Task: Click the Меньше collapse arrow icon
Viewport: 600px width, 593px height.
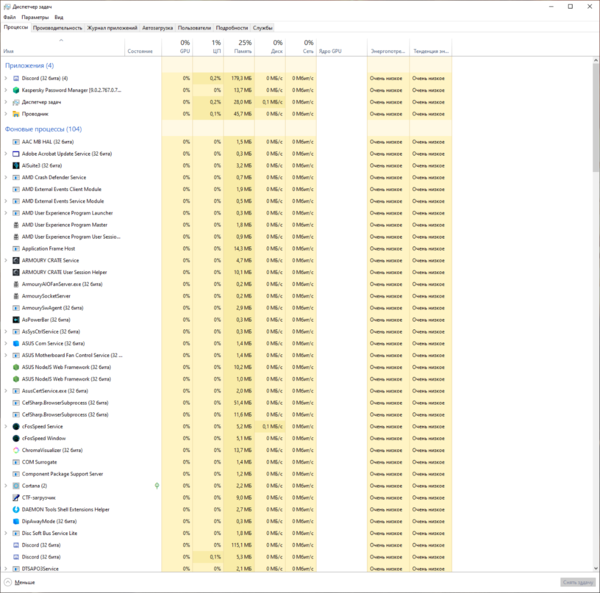Action: (8, 582)
